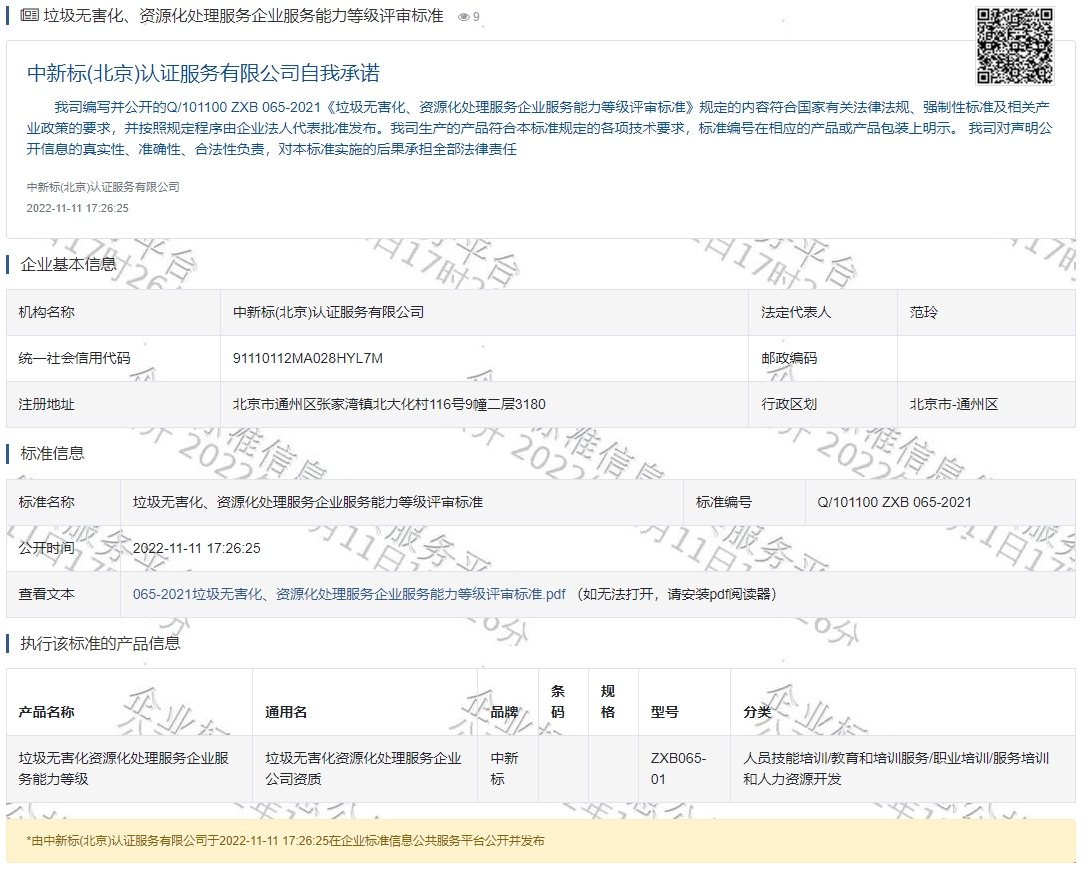1085x870 pixels.
Task: Click the document icon beside the page title
Action: click(30, 16)
